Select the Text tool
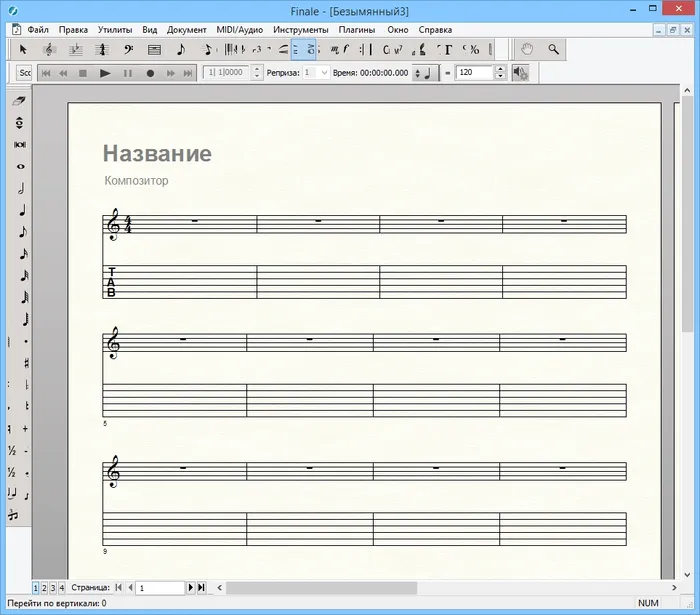The image size is (700, 615). (x=445, y=50)
